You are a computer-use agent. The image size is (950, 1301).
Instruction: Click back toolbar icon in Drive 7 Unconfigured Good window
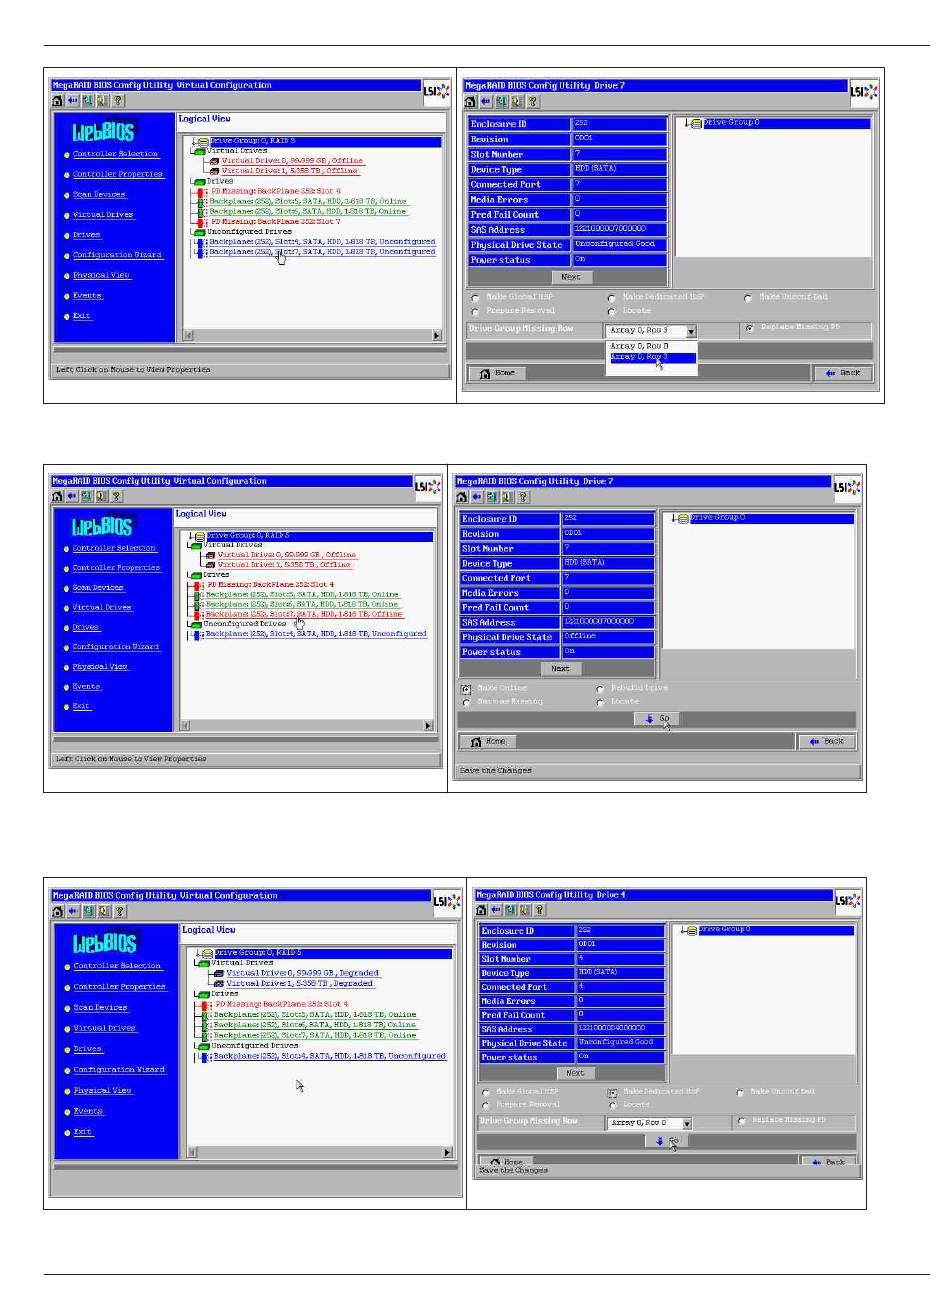[x=486, y=101]
